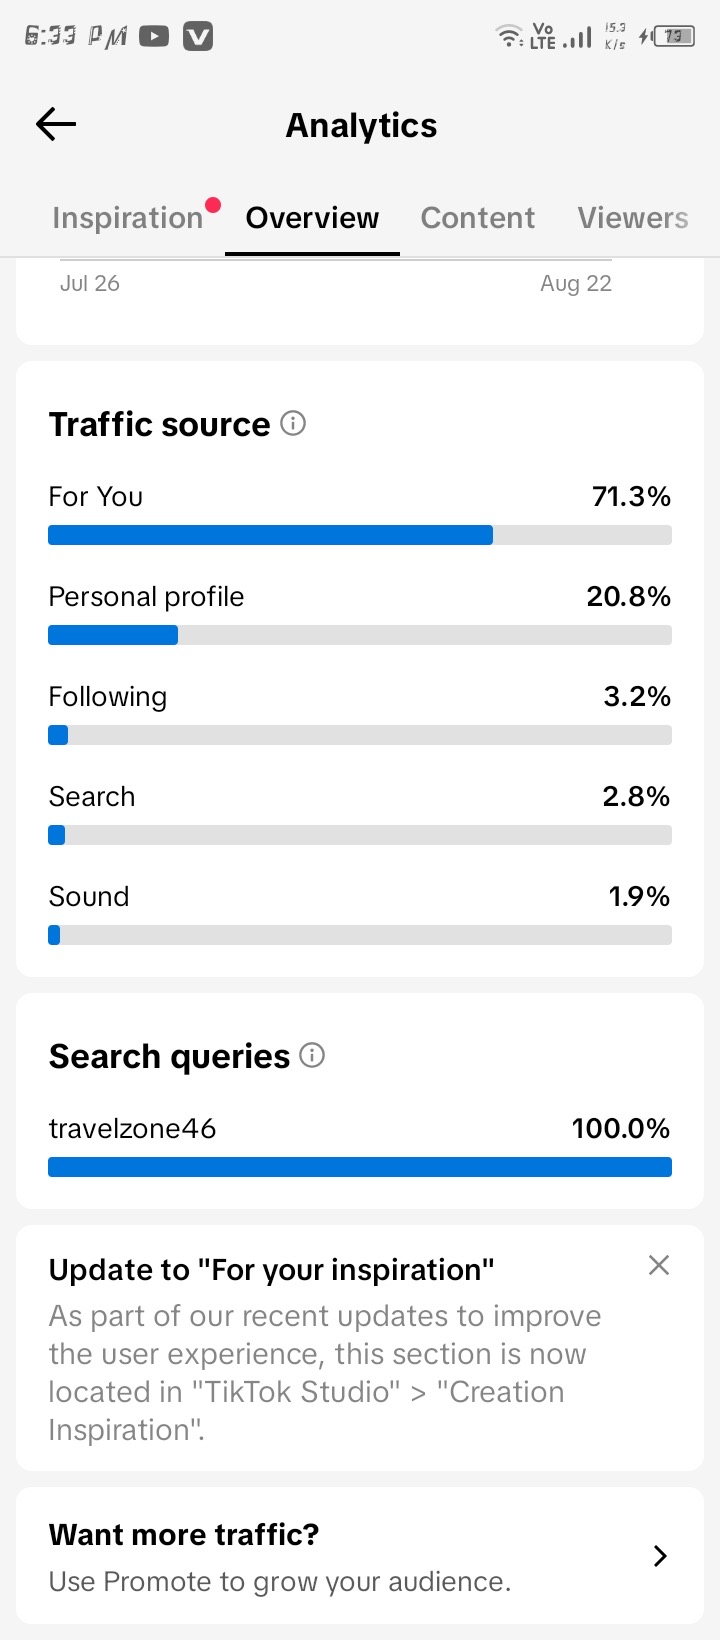
Task: Dismiss the inspiration update notice
Action: point(659,1265)
